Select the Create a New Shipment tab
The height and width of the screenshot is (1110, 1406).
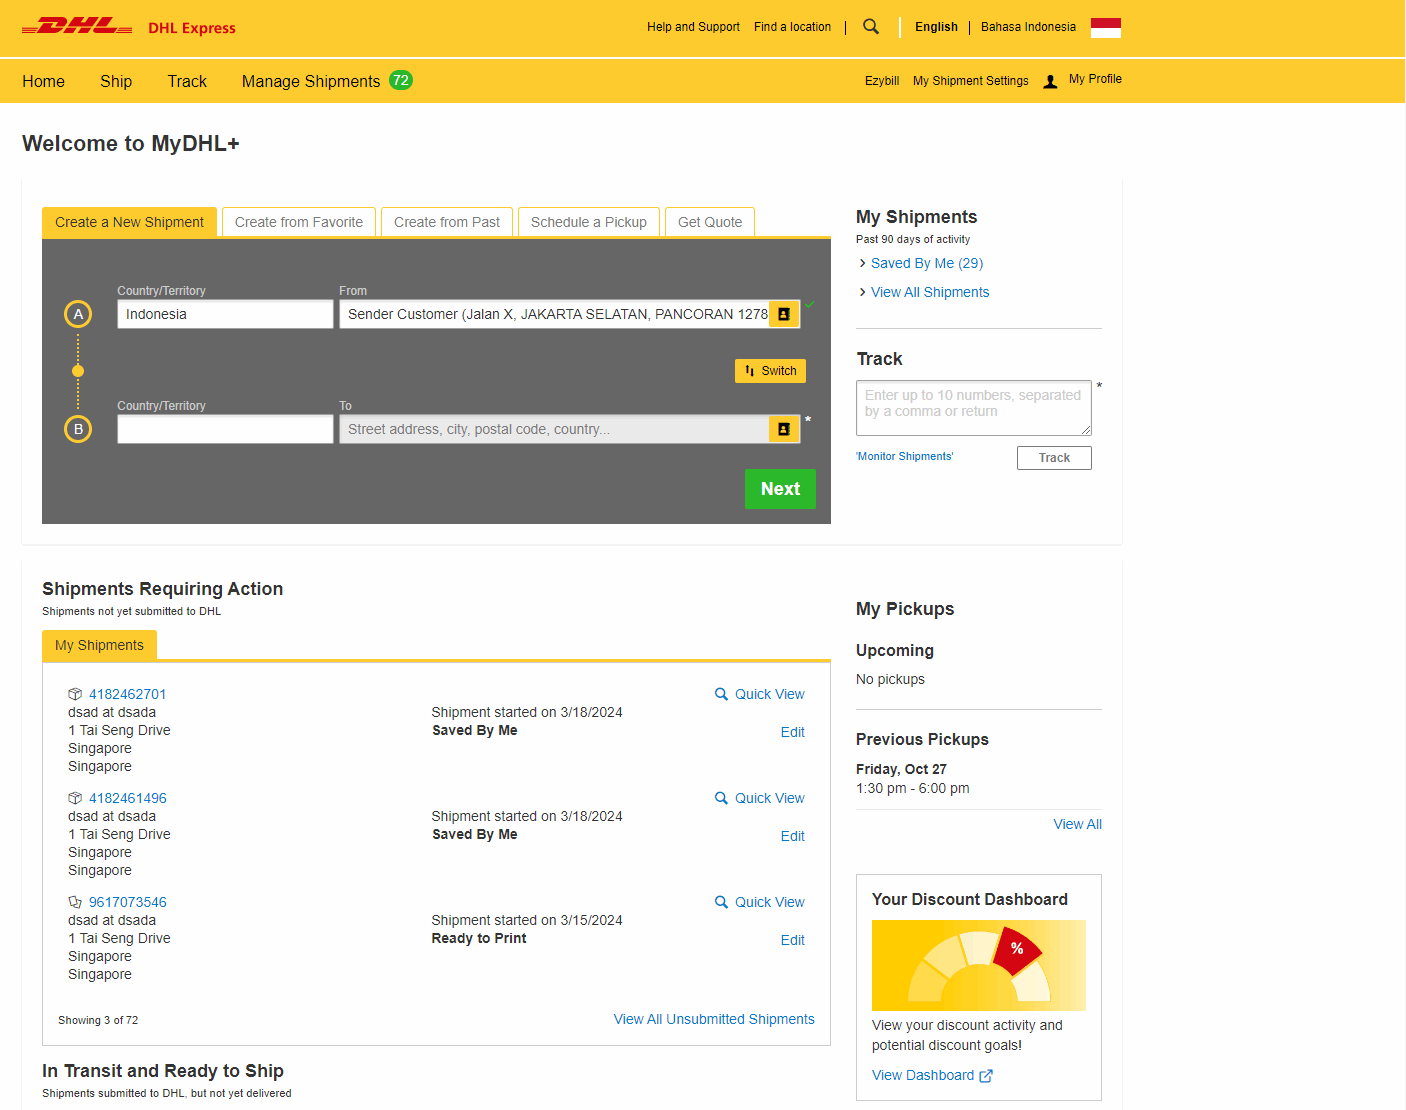click(129, 222)
